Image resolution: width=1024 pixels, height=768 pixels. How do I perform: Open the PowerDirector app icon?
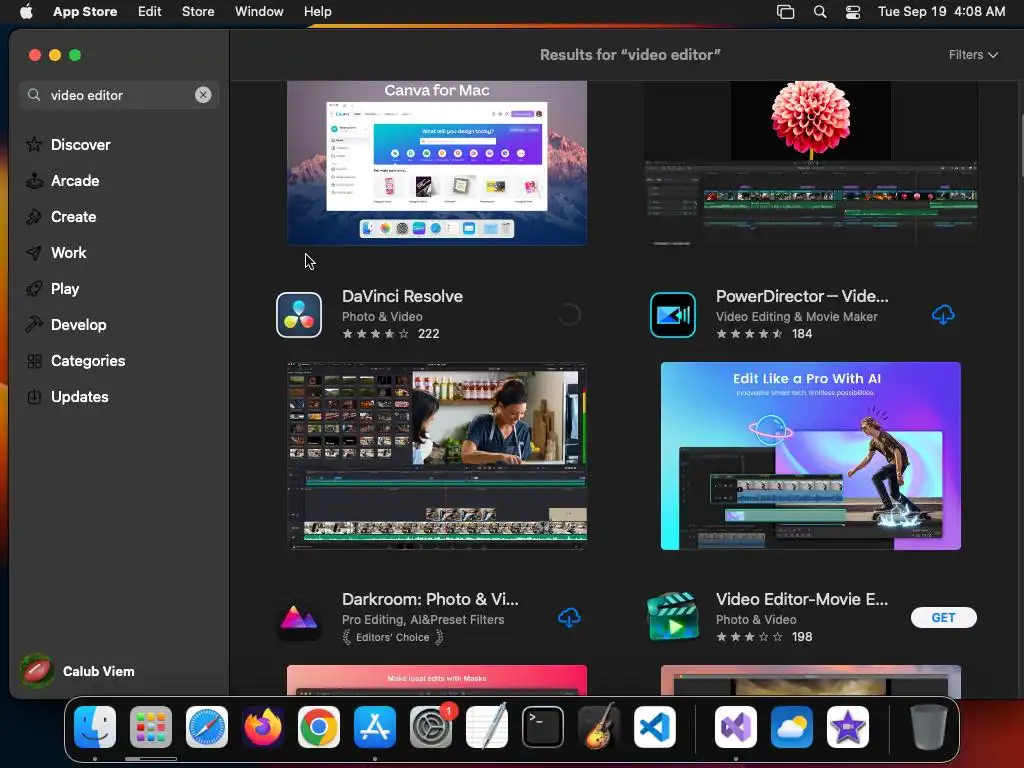click(x=673, y=315)
